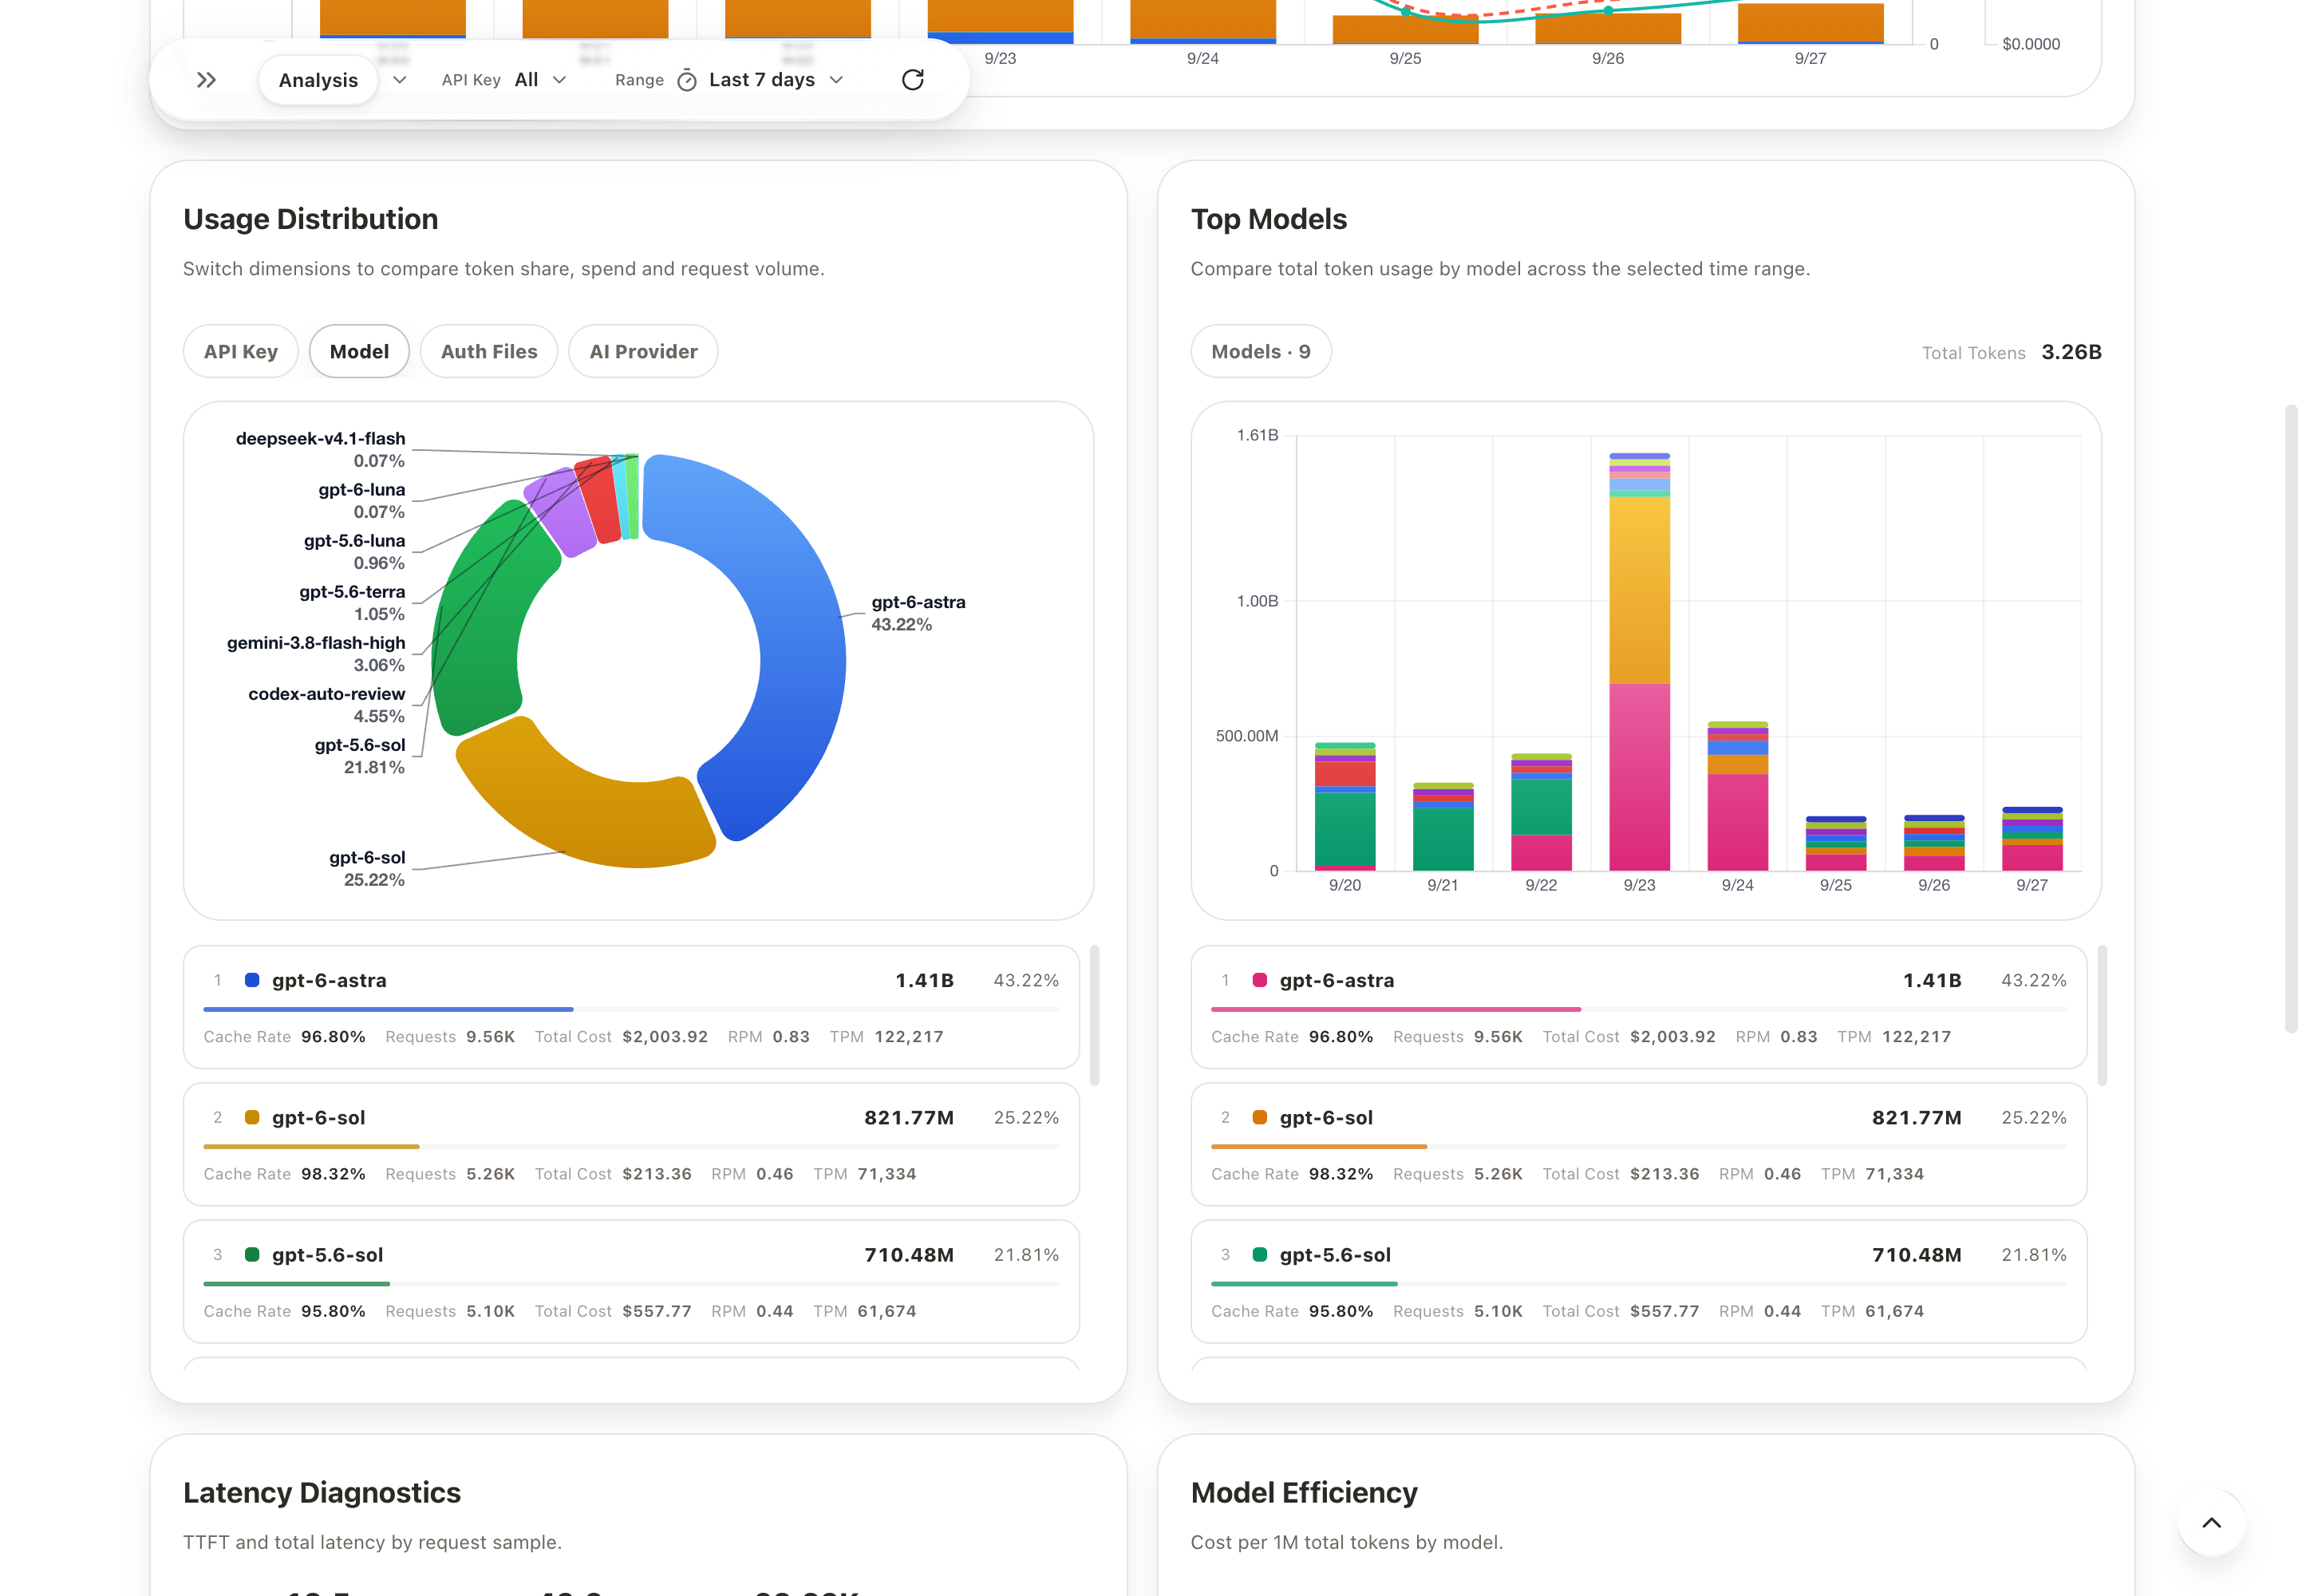Open the Analysis view dropdown chevron
The image size is (2298, 1596).
click(x=399, y=80)
